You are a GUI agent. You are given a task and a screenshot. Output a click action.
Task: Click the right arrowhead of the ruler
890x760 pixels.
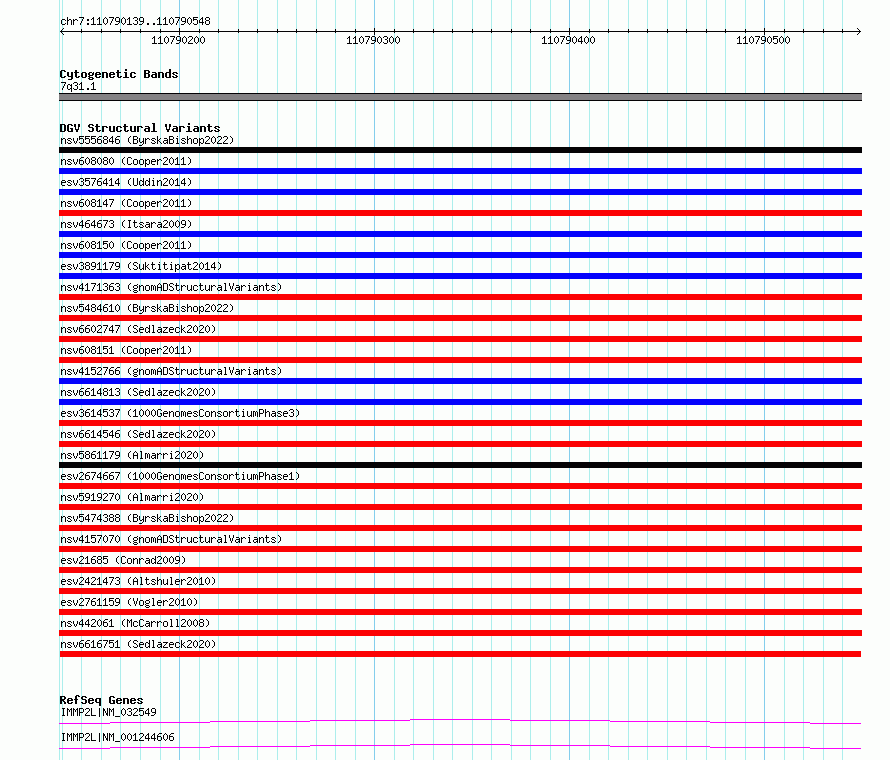(858, 31)
